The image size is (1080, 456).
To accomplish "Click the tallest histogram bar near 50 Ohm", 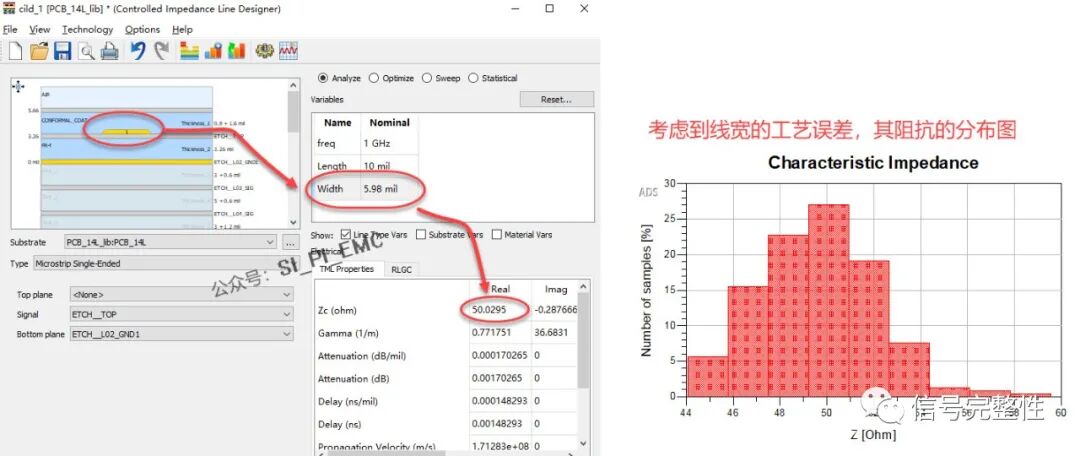I will [829, 300].
